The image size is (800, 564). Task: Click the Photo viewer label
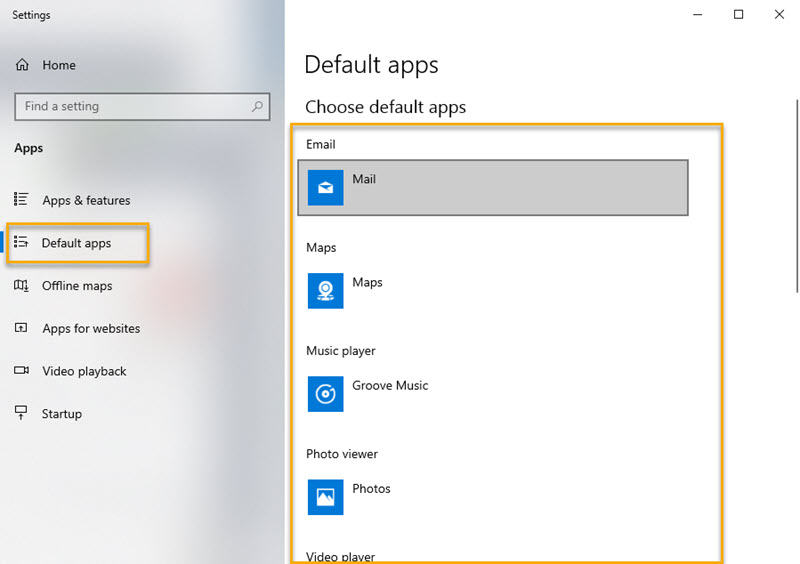tap(342, 454)
